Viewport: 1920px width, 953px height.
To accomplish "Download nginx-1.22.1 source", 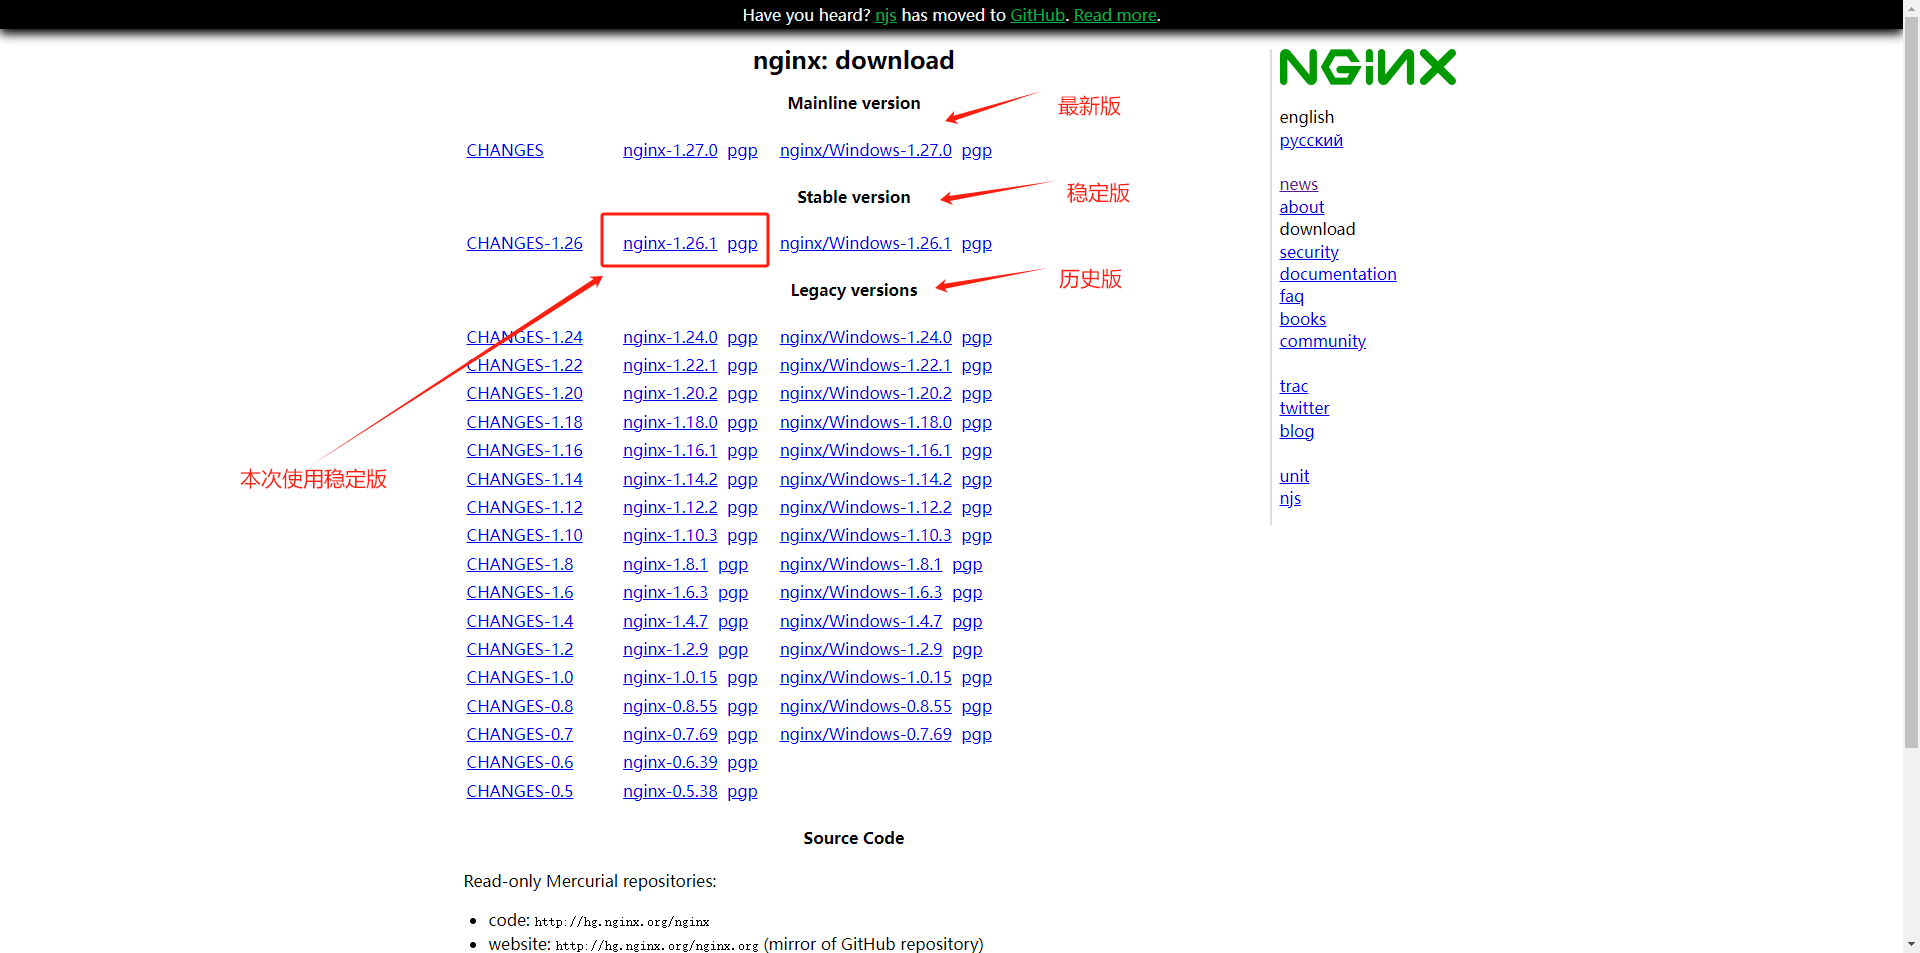I will tap(670, 365).
